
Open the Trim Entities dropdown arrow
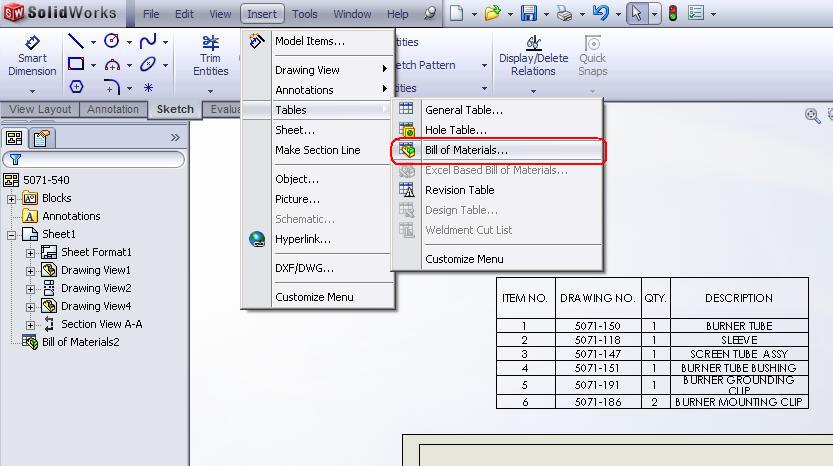(x=210, y=91)
